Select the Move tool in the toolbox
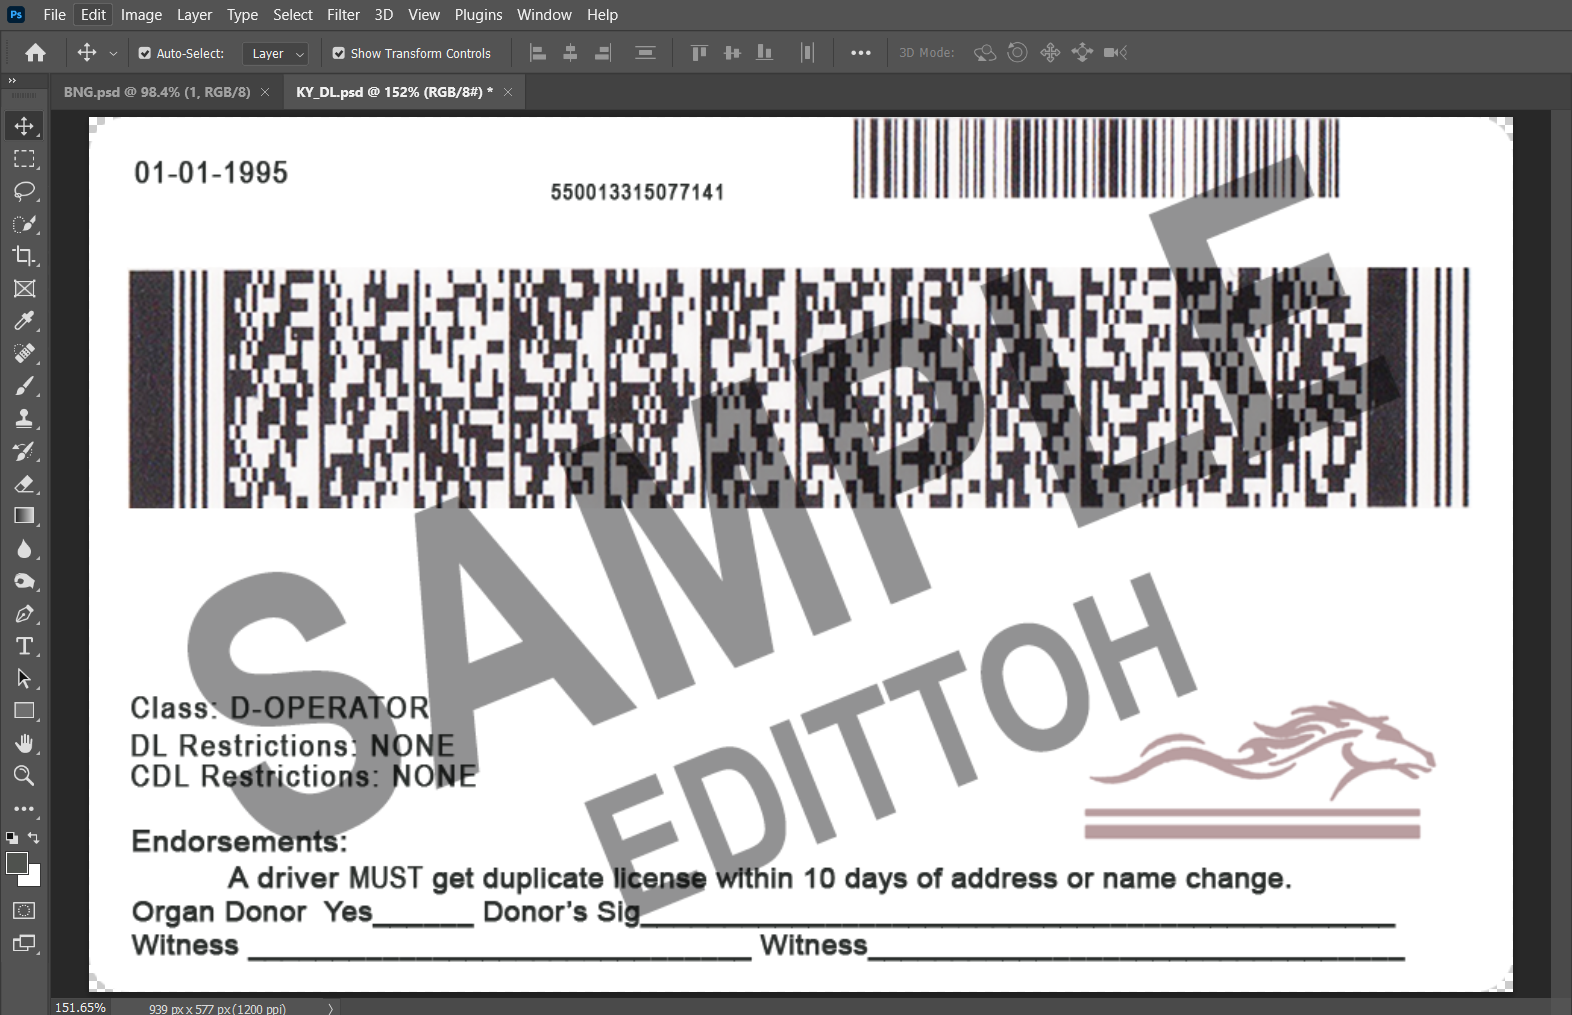 click(x=24, y=126)
